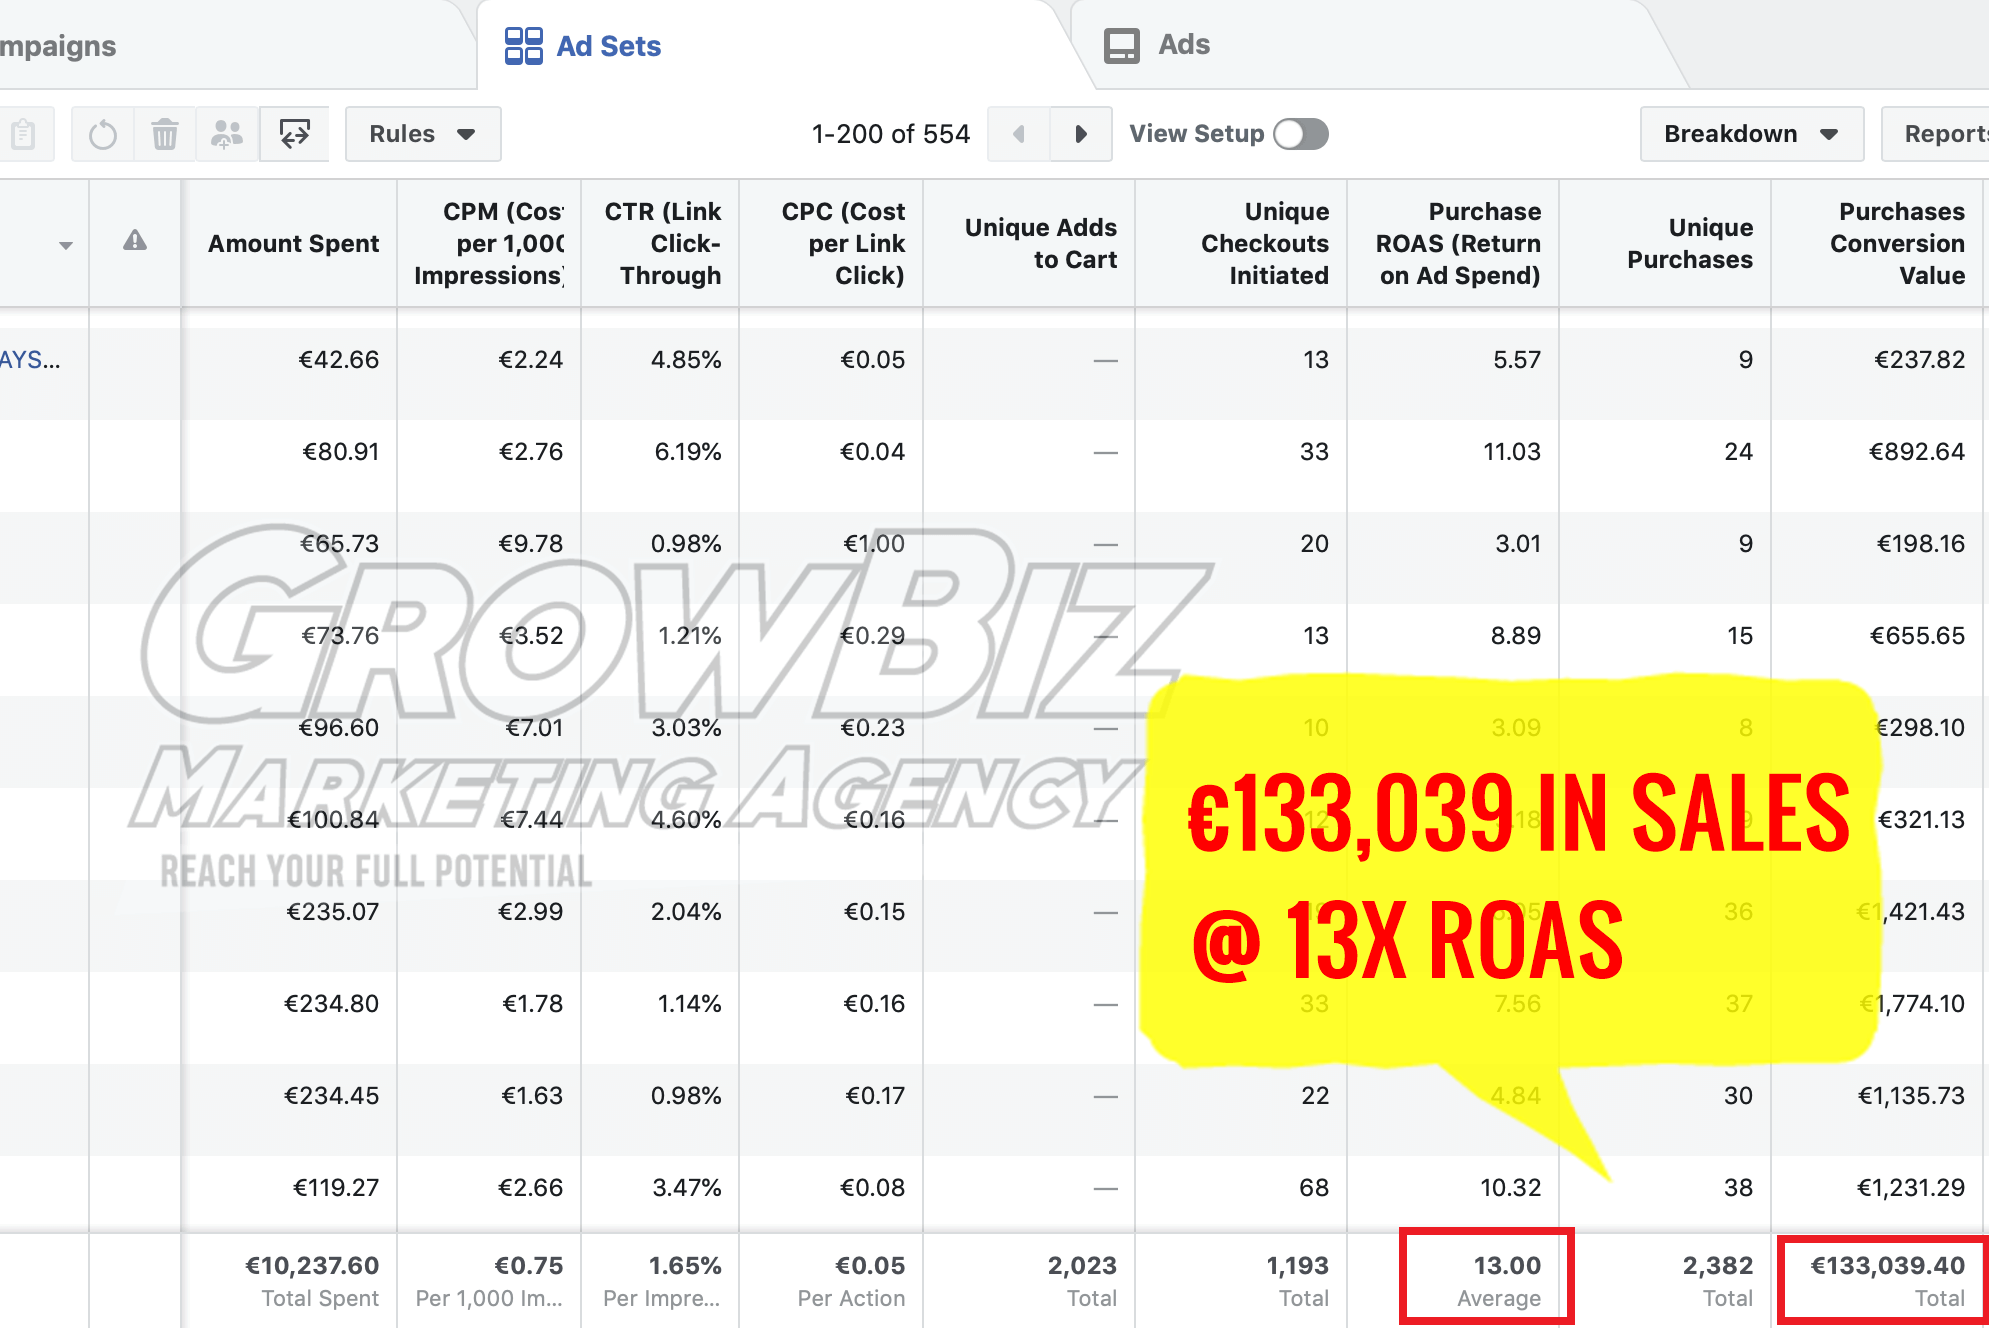Click the Ads monitor icon
The height and width of the screenshot is (1328, 1989).
[1121, 46]
